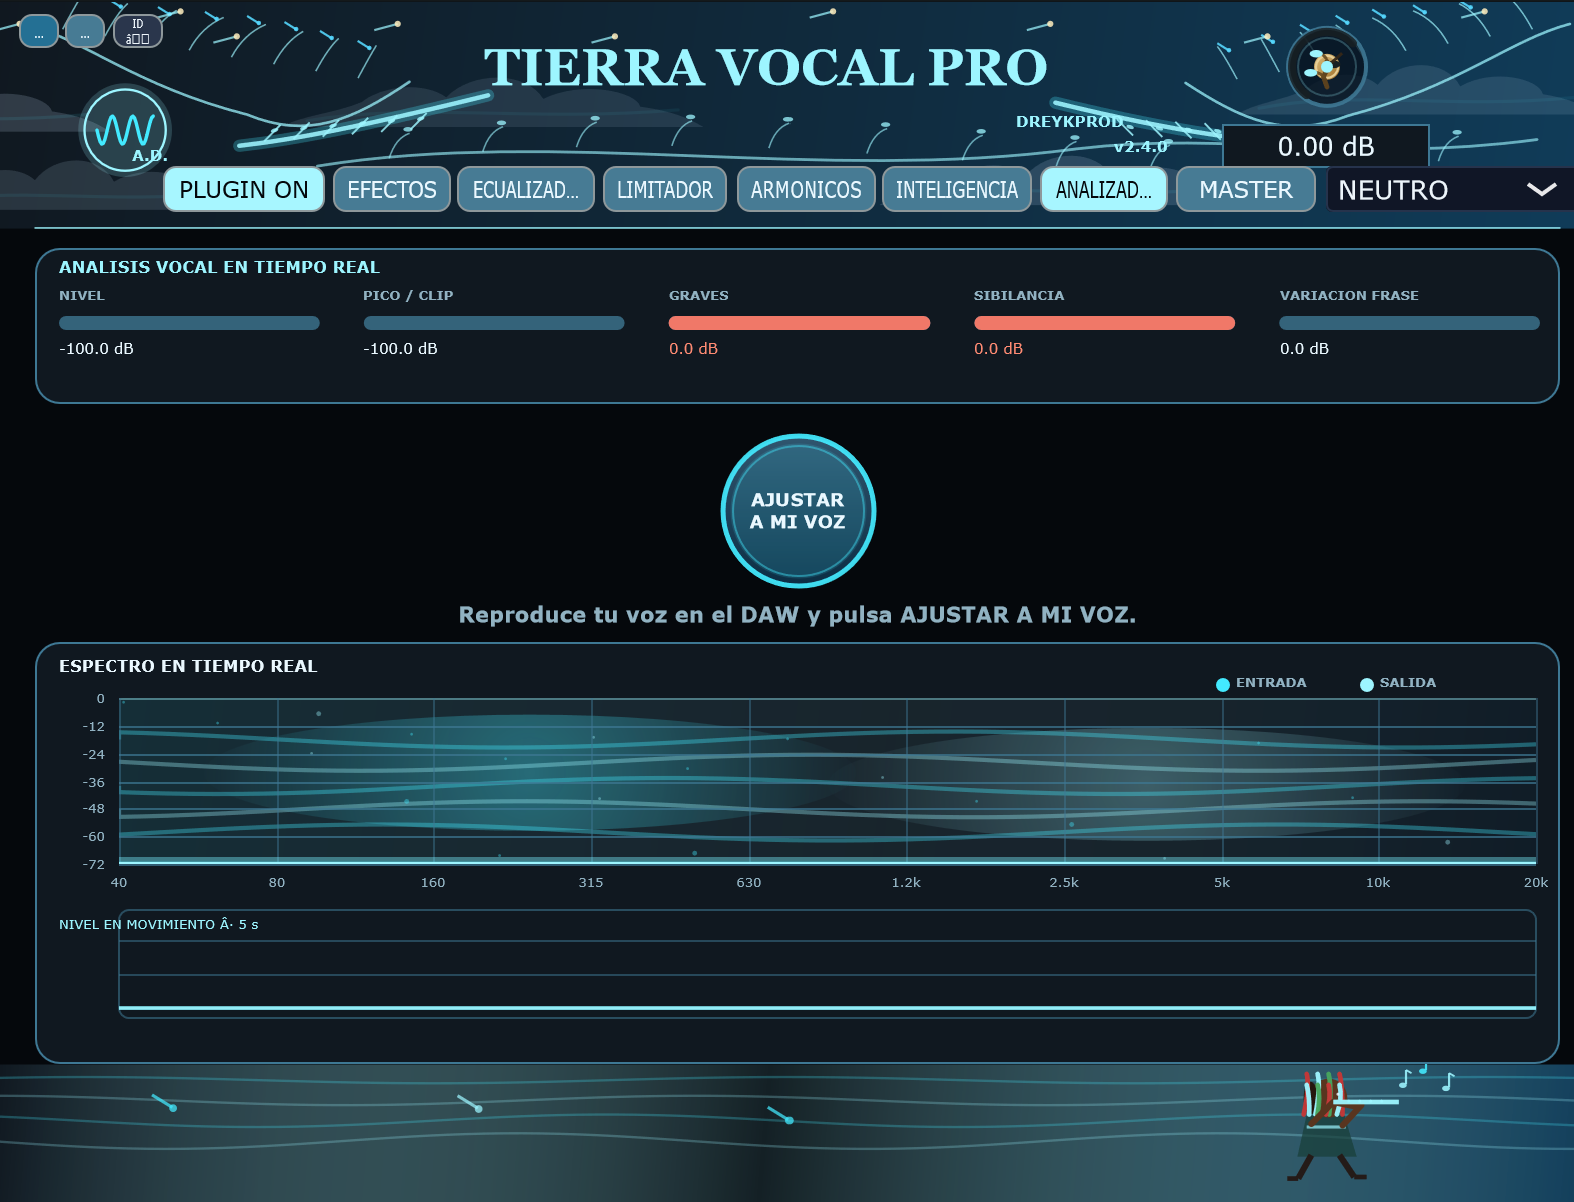Go to the ARMONICOS tab
Image resolution: width=1574 pixels, height=1202 pixels.
point(806,189)
